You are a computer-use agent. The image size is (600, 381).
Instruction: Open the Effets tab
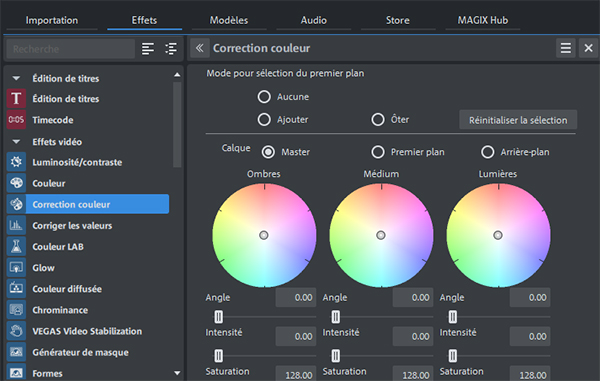pyautogui.click(x=144, y=20)
